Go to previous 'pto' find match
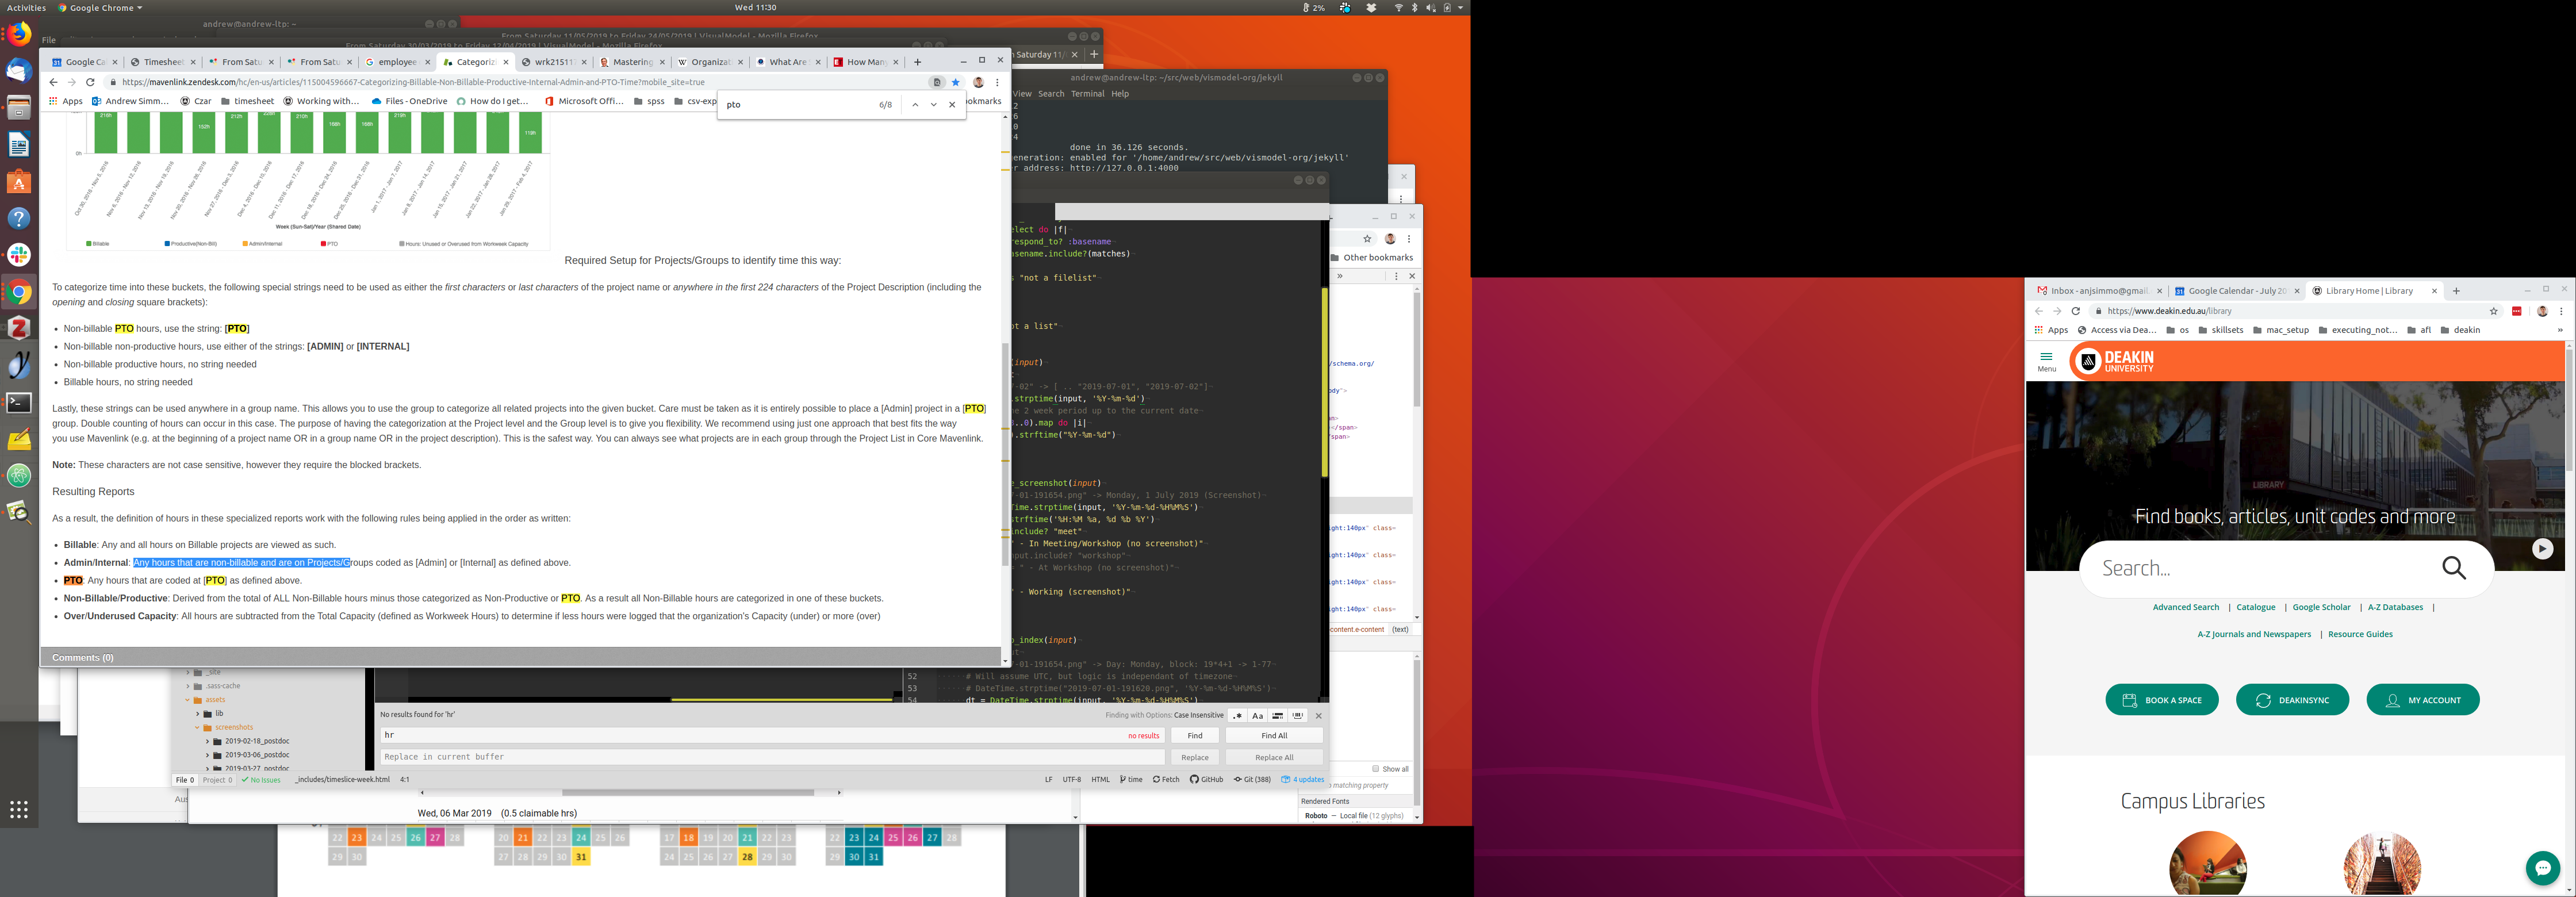This screenshot has height=897, width=2576. (914, 105)
